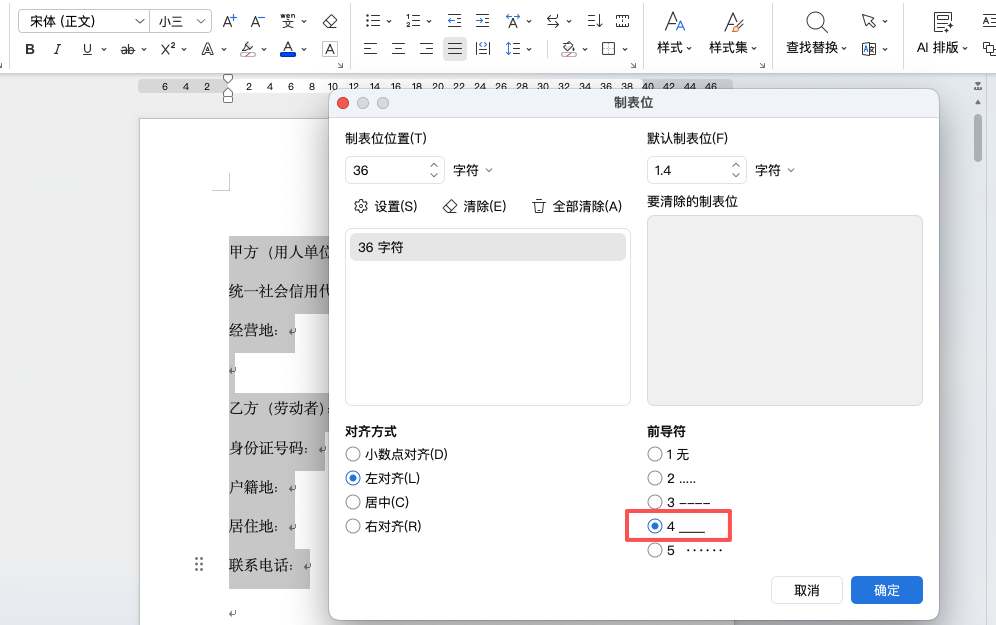Open the tab stops ruler icon
Screen dimensions: 996x625
tap(622, 21)
